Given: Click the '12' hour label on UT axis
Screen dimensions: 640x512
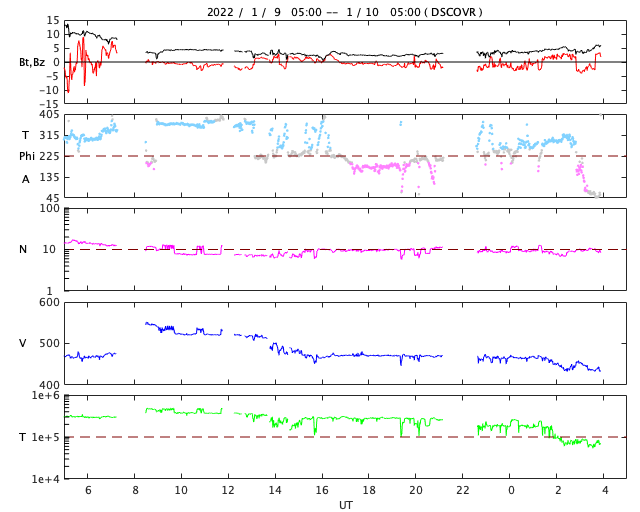Looking at the screenshot, I should point(228,490).
